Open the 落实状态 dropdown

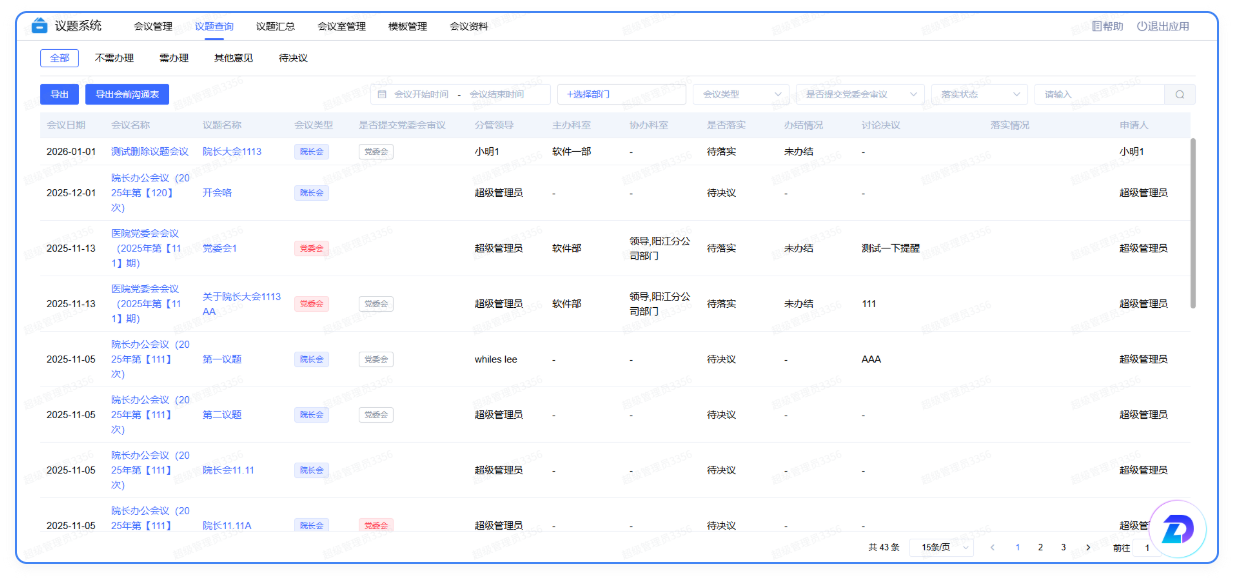pyautogui.click(x=979, y=95)
